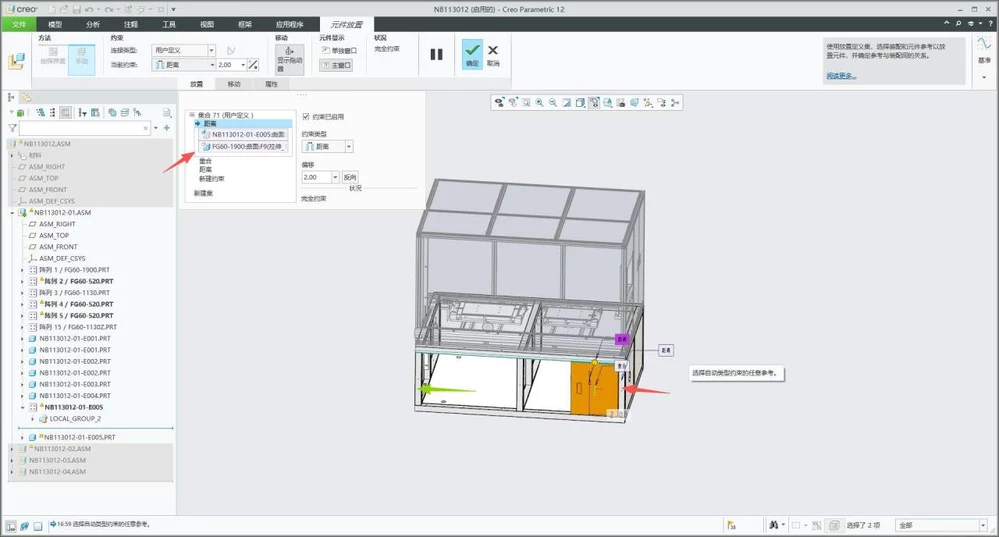Open the datum display filters icon
Image resolution: width=999 pixels, height=537 pixels.
coord(648,103)
